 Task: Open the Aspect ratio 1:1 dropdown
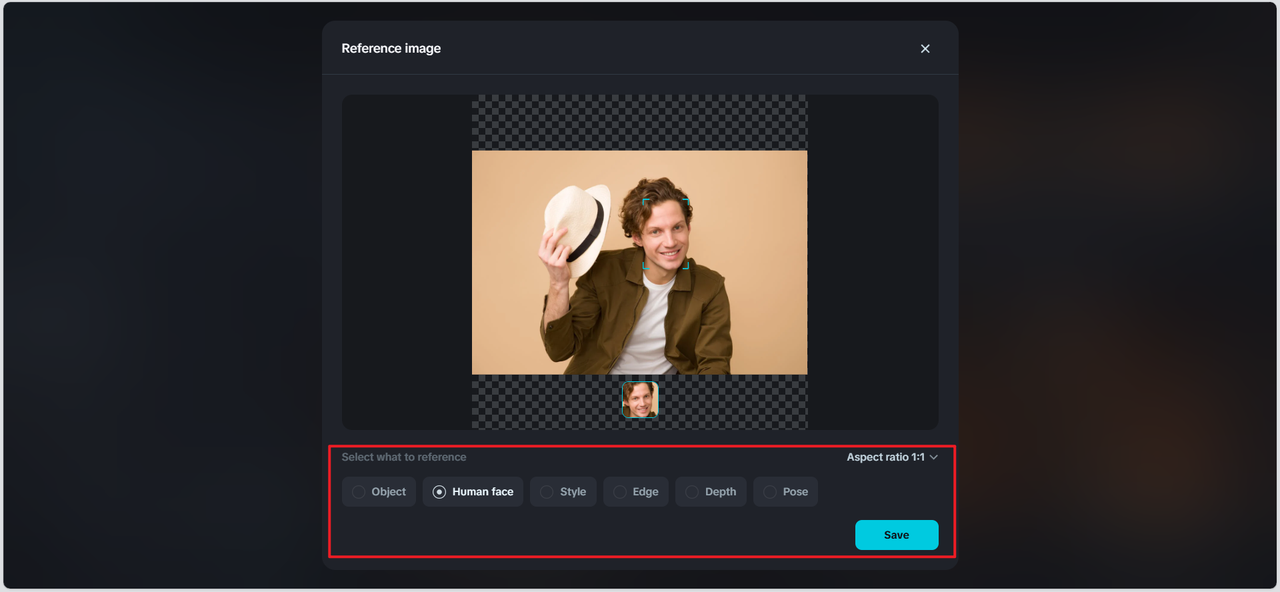[892, 457]
